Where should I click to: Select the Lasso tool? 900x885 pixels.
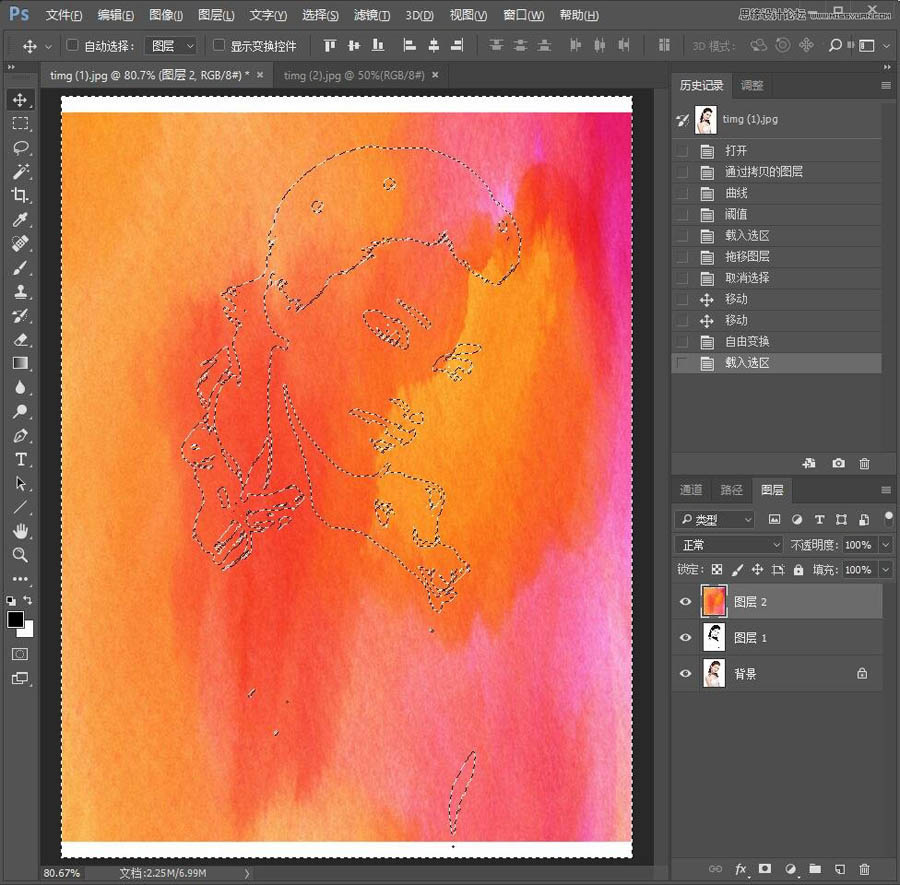click(20, 148)
